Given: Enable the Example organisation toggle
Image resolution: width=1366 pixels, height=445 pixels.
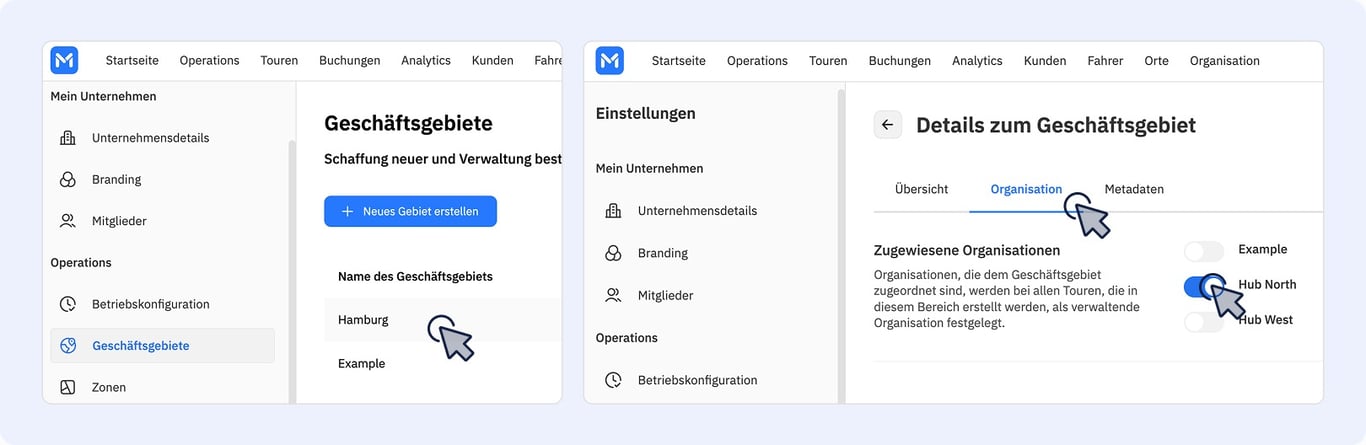Looking at the screenshot, I should coord(1204,251).
